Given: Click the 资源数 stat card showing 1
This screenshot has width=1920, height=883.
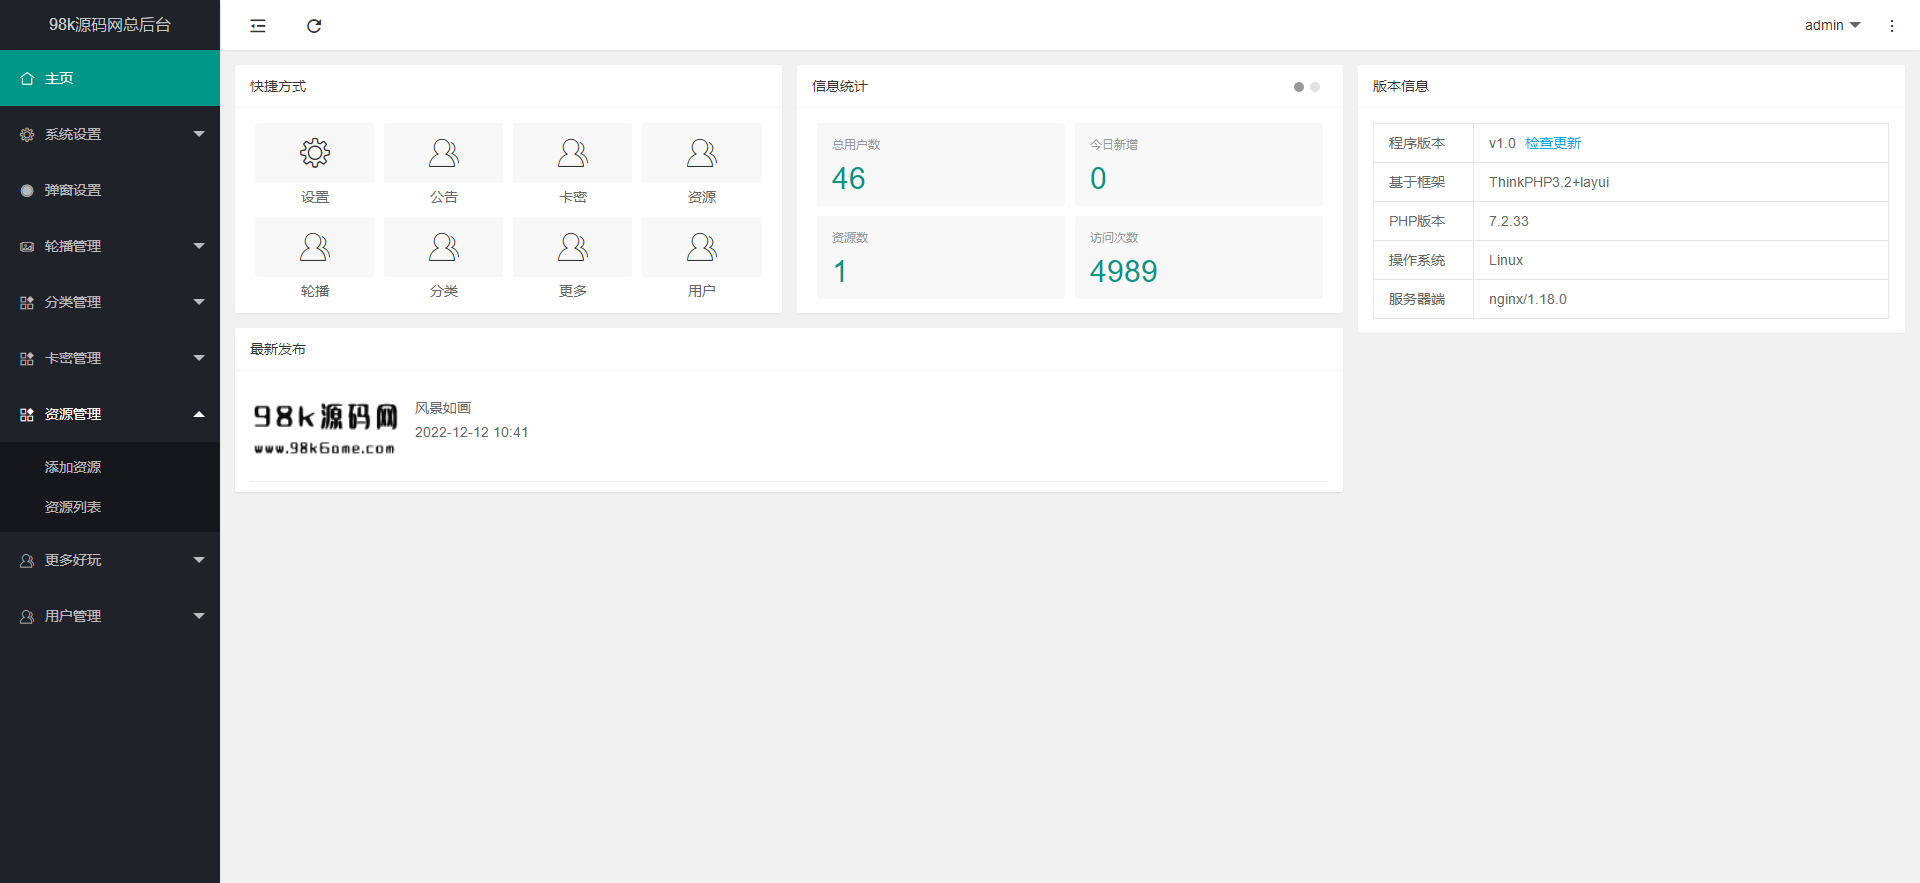Looking at the screenshot, I should pos(941,257).
